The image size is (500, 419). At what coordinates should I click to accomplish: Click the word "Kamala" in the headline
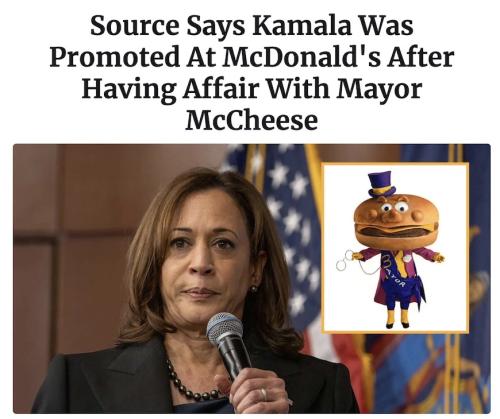(x=302, y=26)
